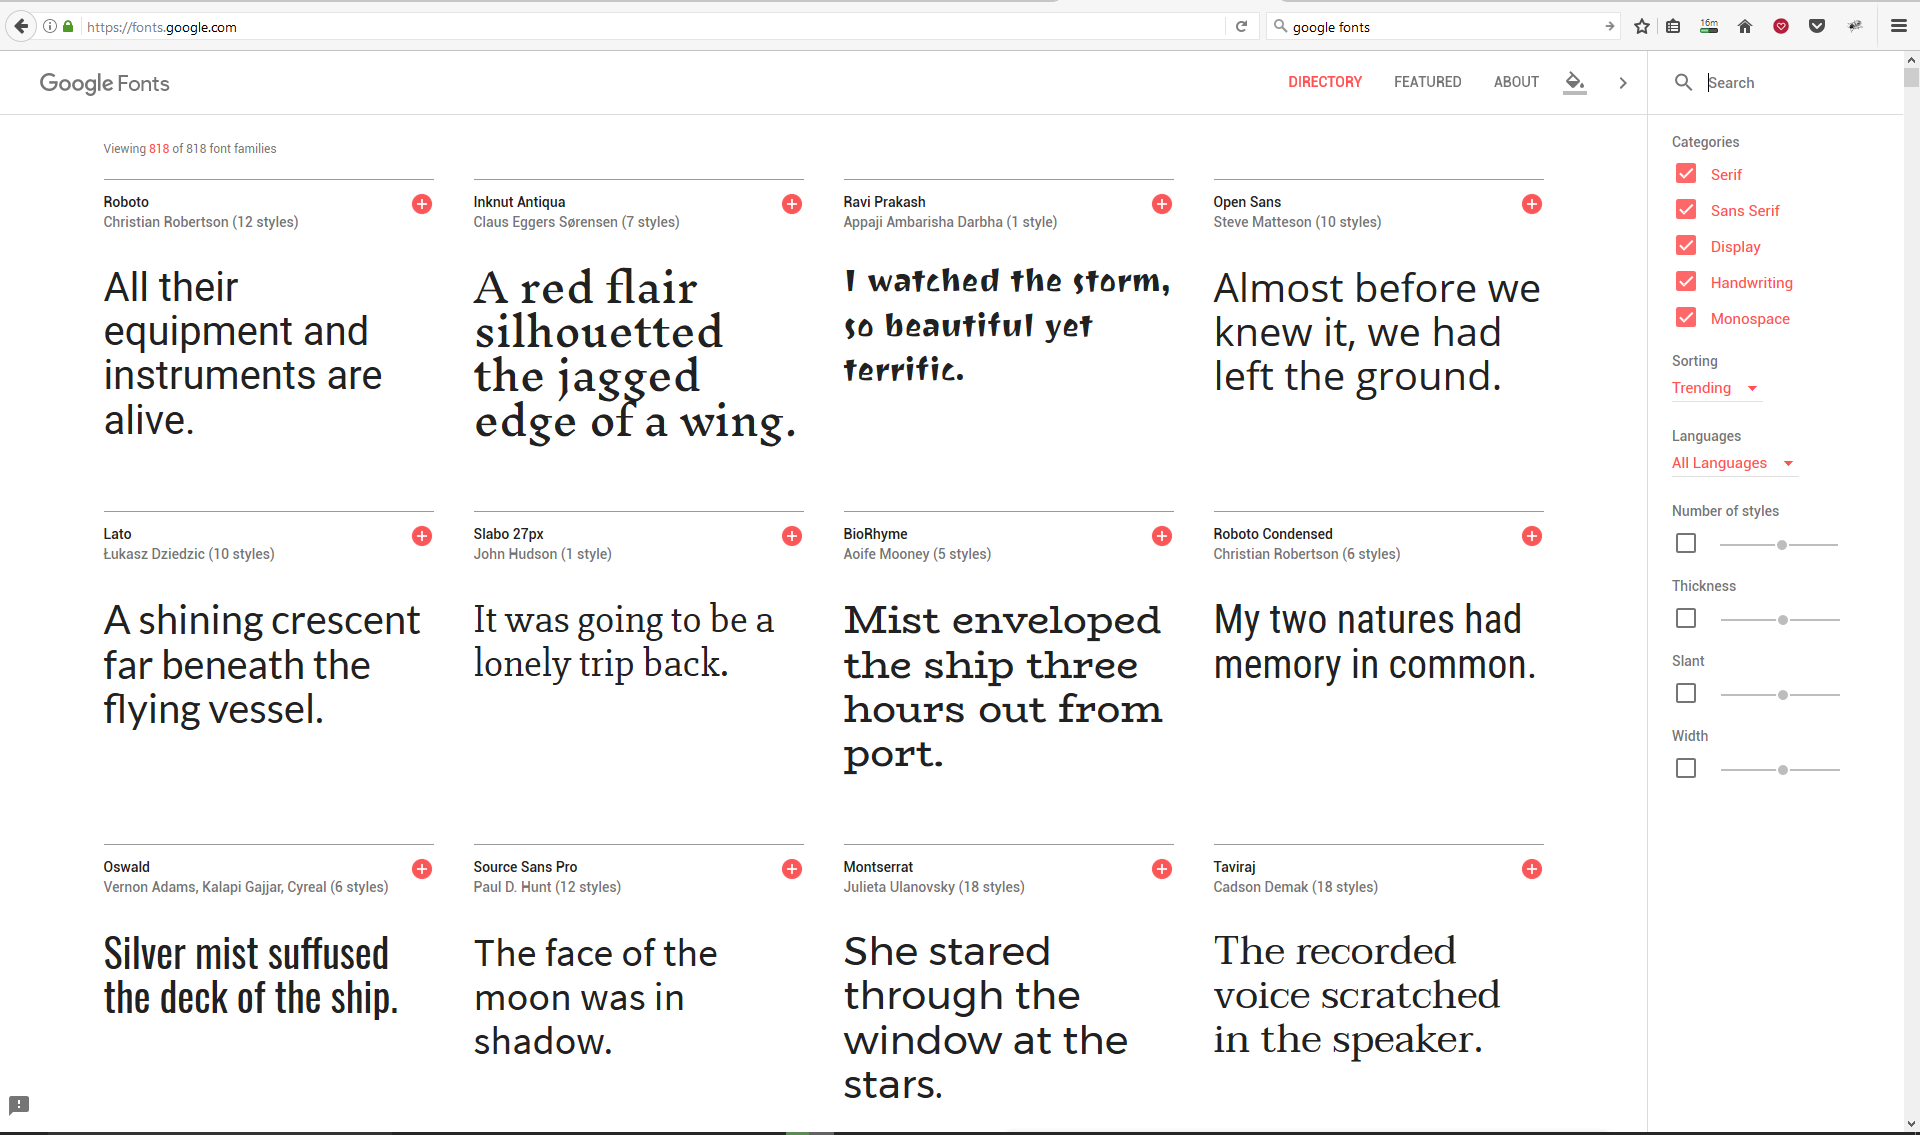Click the Lato sample text preview
This screenshot has width=1920, height=1135.
coord(262,664)
